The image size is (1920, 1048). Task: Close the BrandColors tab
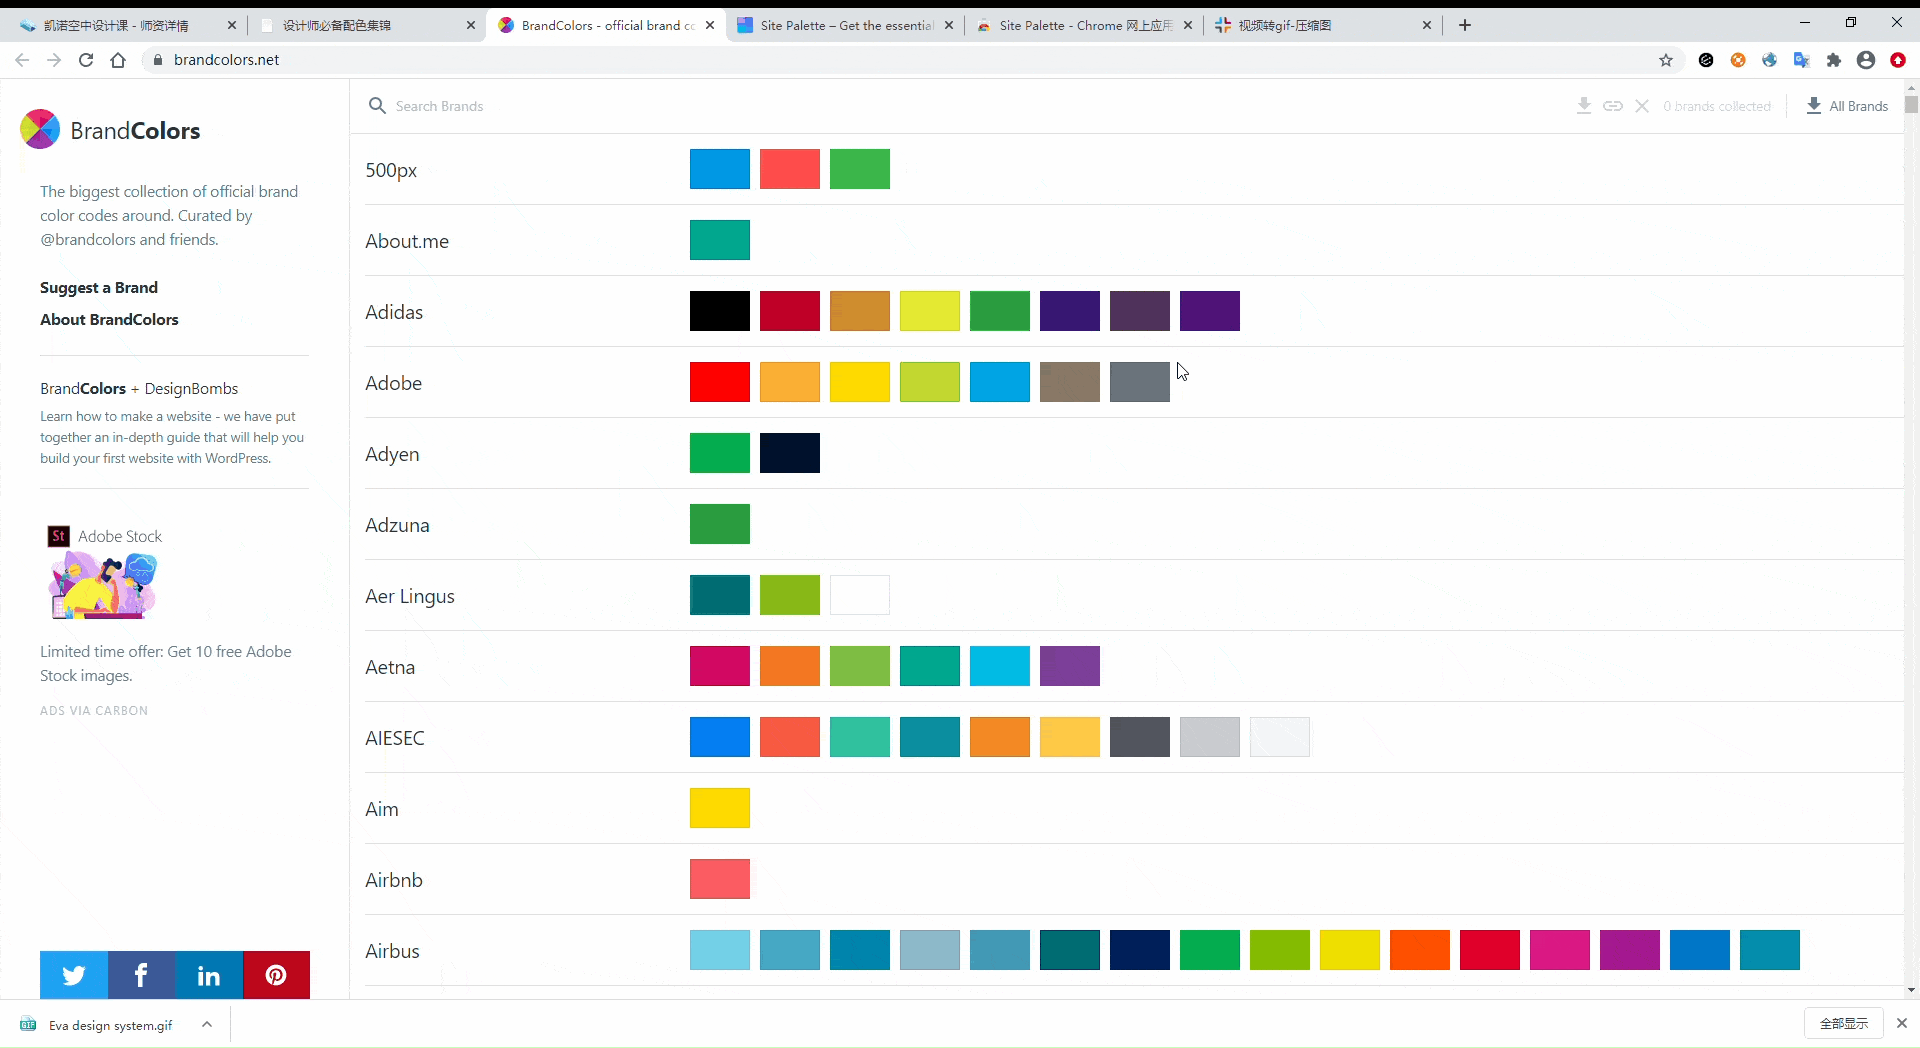pos(710,25)
